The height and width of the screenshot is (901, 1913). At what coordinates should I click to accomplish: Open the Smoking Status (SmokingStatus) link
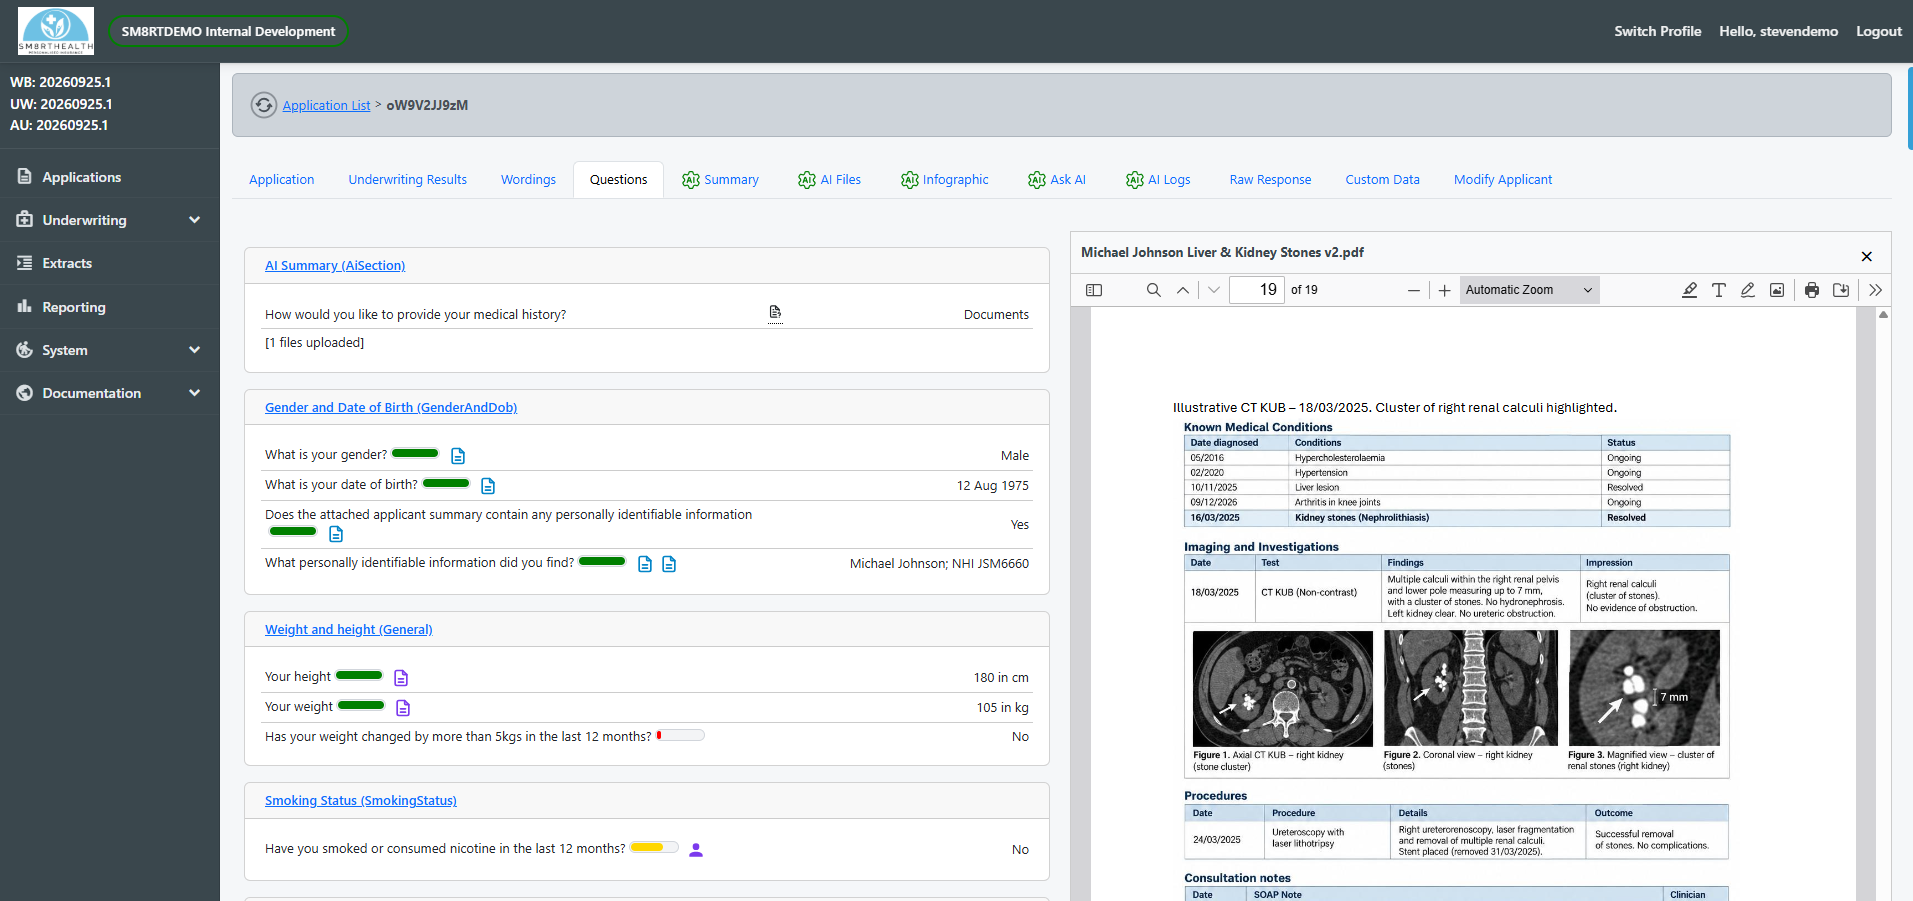point(360,801)
